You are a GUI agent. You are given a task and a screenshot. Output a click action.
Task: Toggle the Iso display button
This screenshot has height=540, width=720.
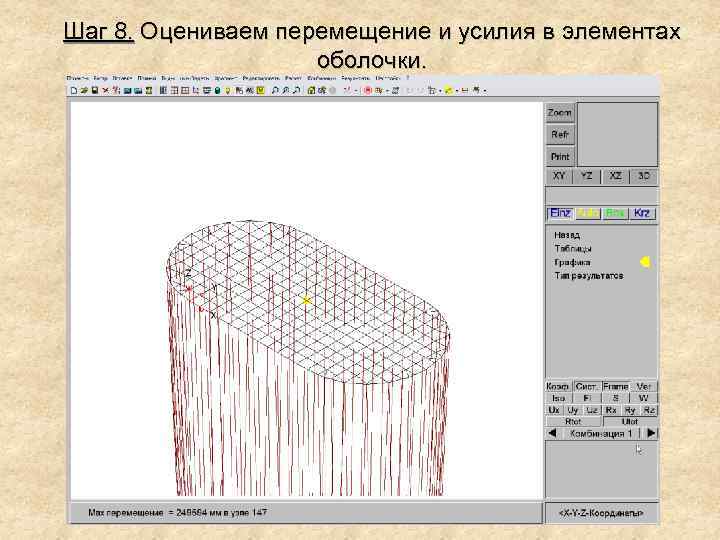pyautogui.click(x=558, y=399)
